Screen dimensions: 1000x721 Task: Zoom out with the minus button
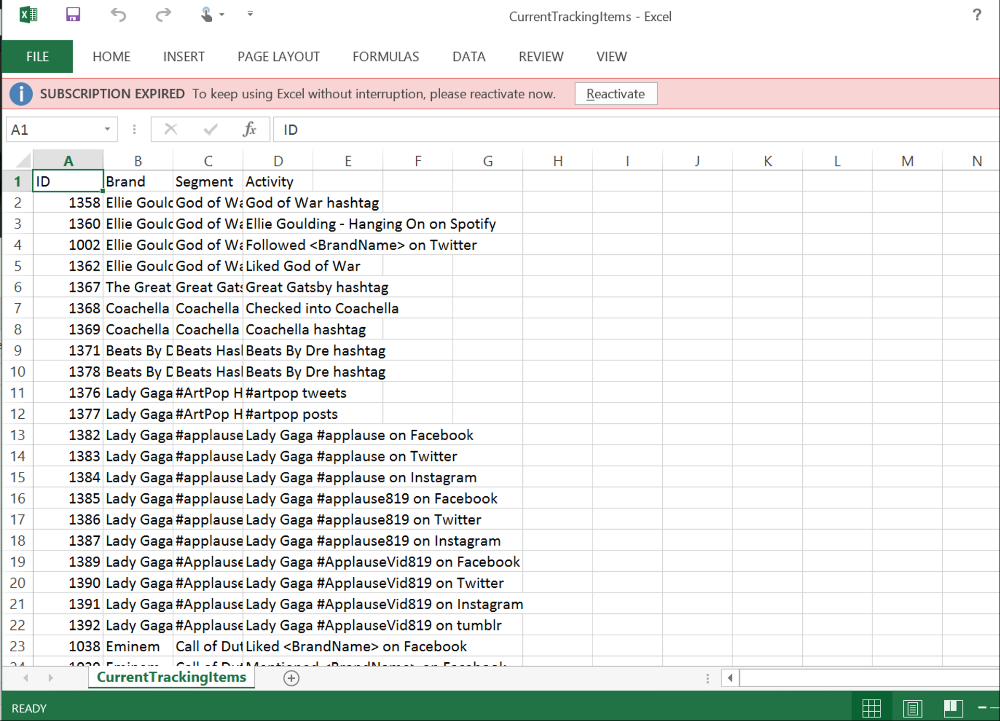coord(982,708)
